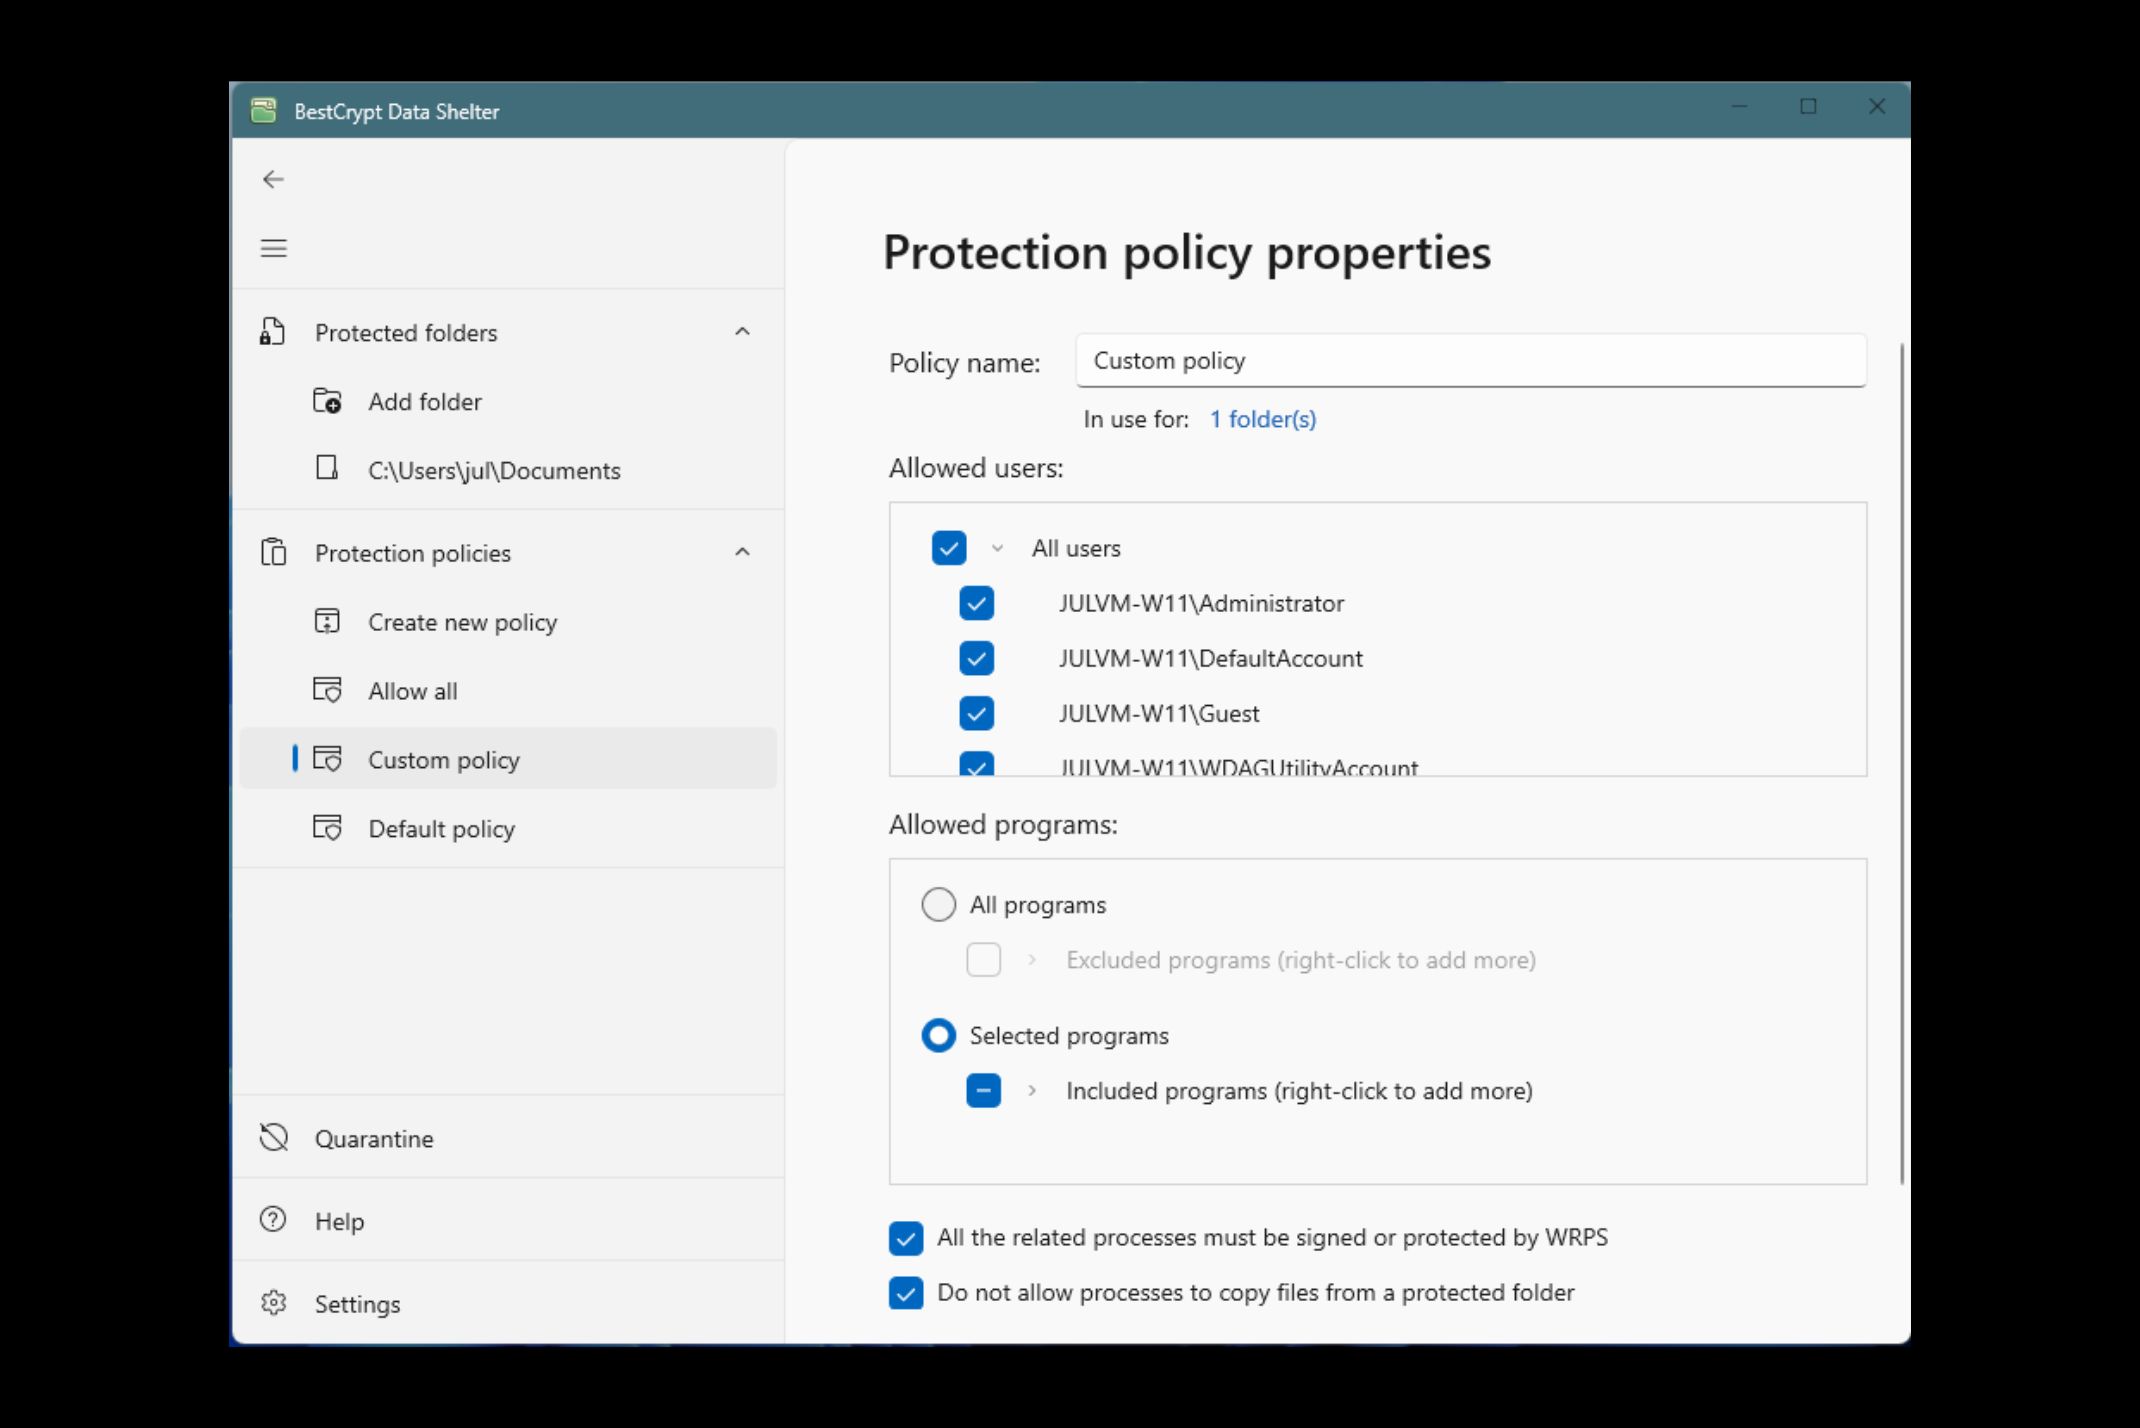The height and width of the screenshot is (1428, 2140).
Task: Click the back arrow icon
Action: (x=273, y=179)
